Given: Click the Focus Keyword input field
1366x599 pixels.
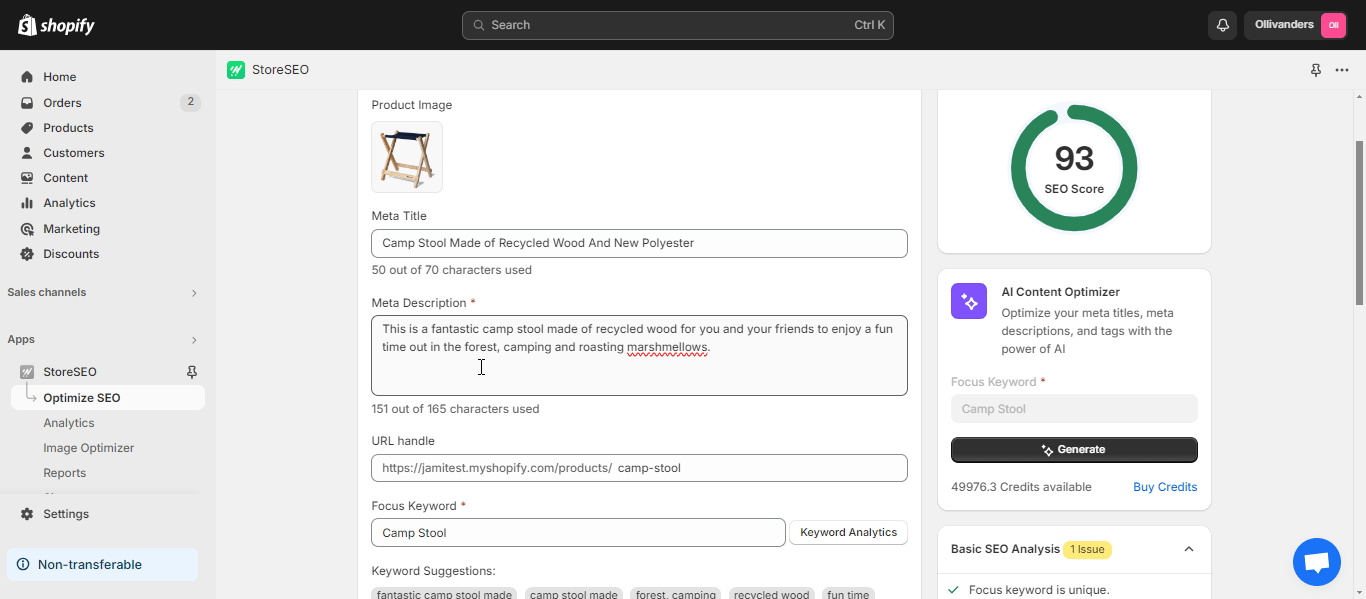Looking at the screenshot, I should [578, 533].
